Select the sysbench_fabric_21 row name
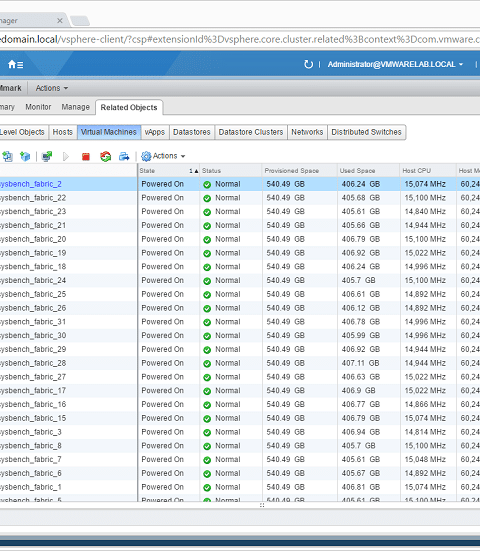The height and width of the screenshot is (551, 480). (33, 225)
